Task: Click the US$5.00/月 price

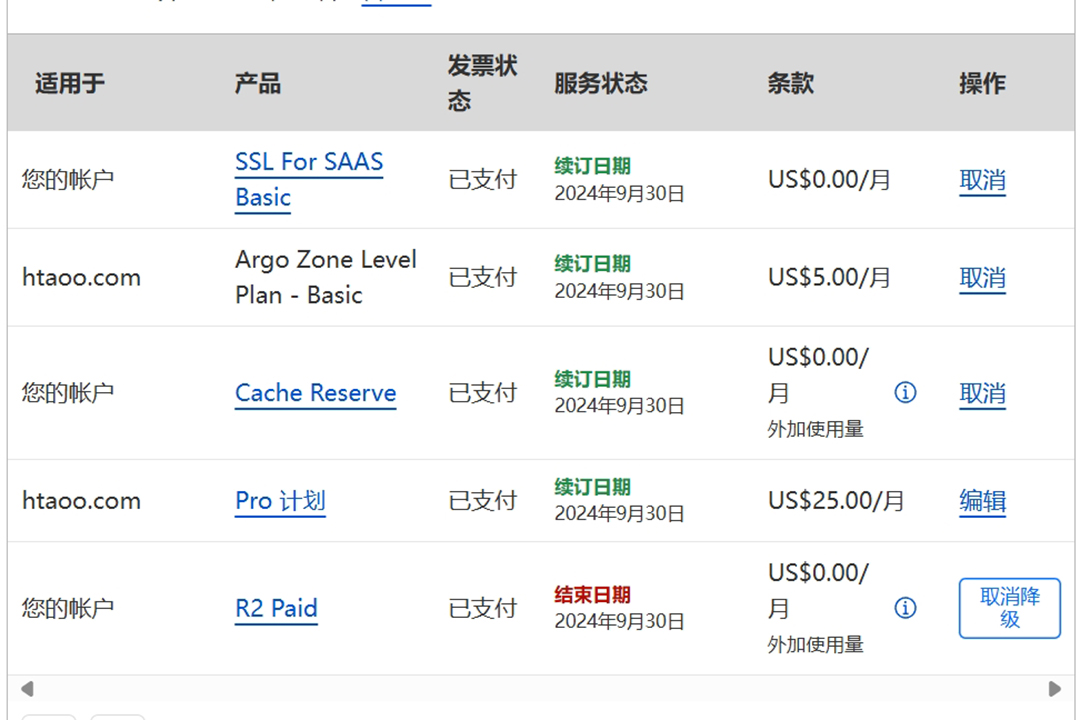Action: pos(829,278)
